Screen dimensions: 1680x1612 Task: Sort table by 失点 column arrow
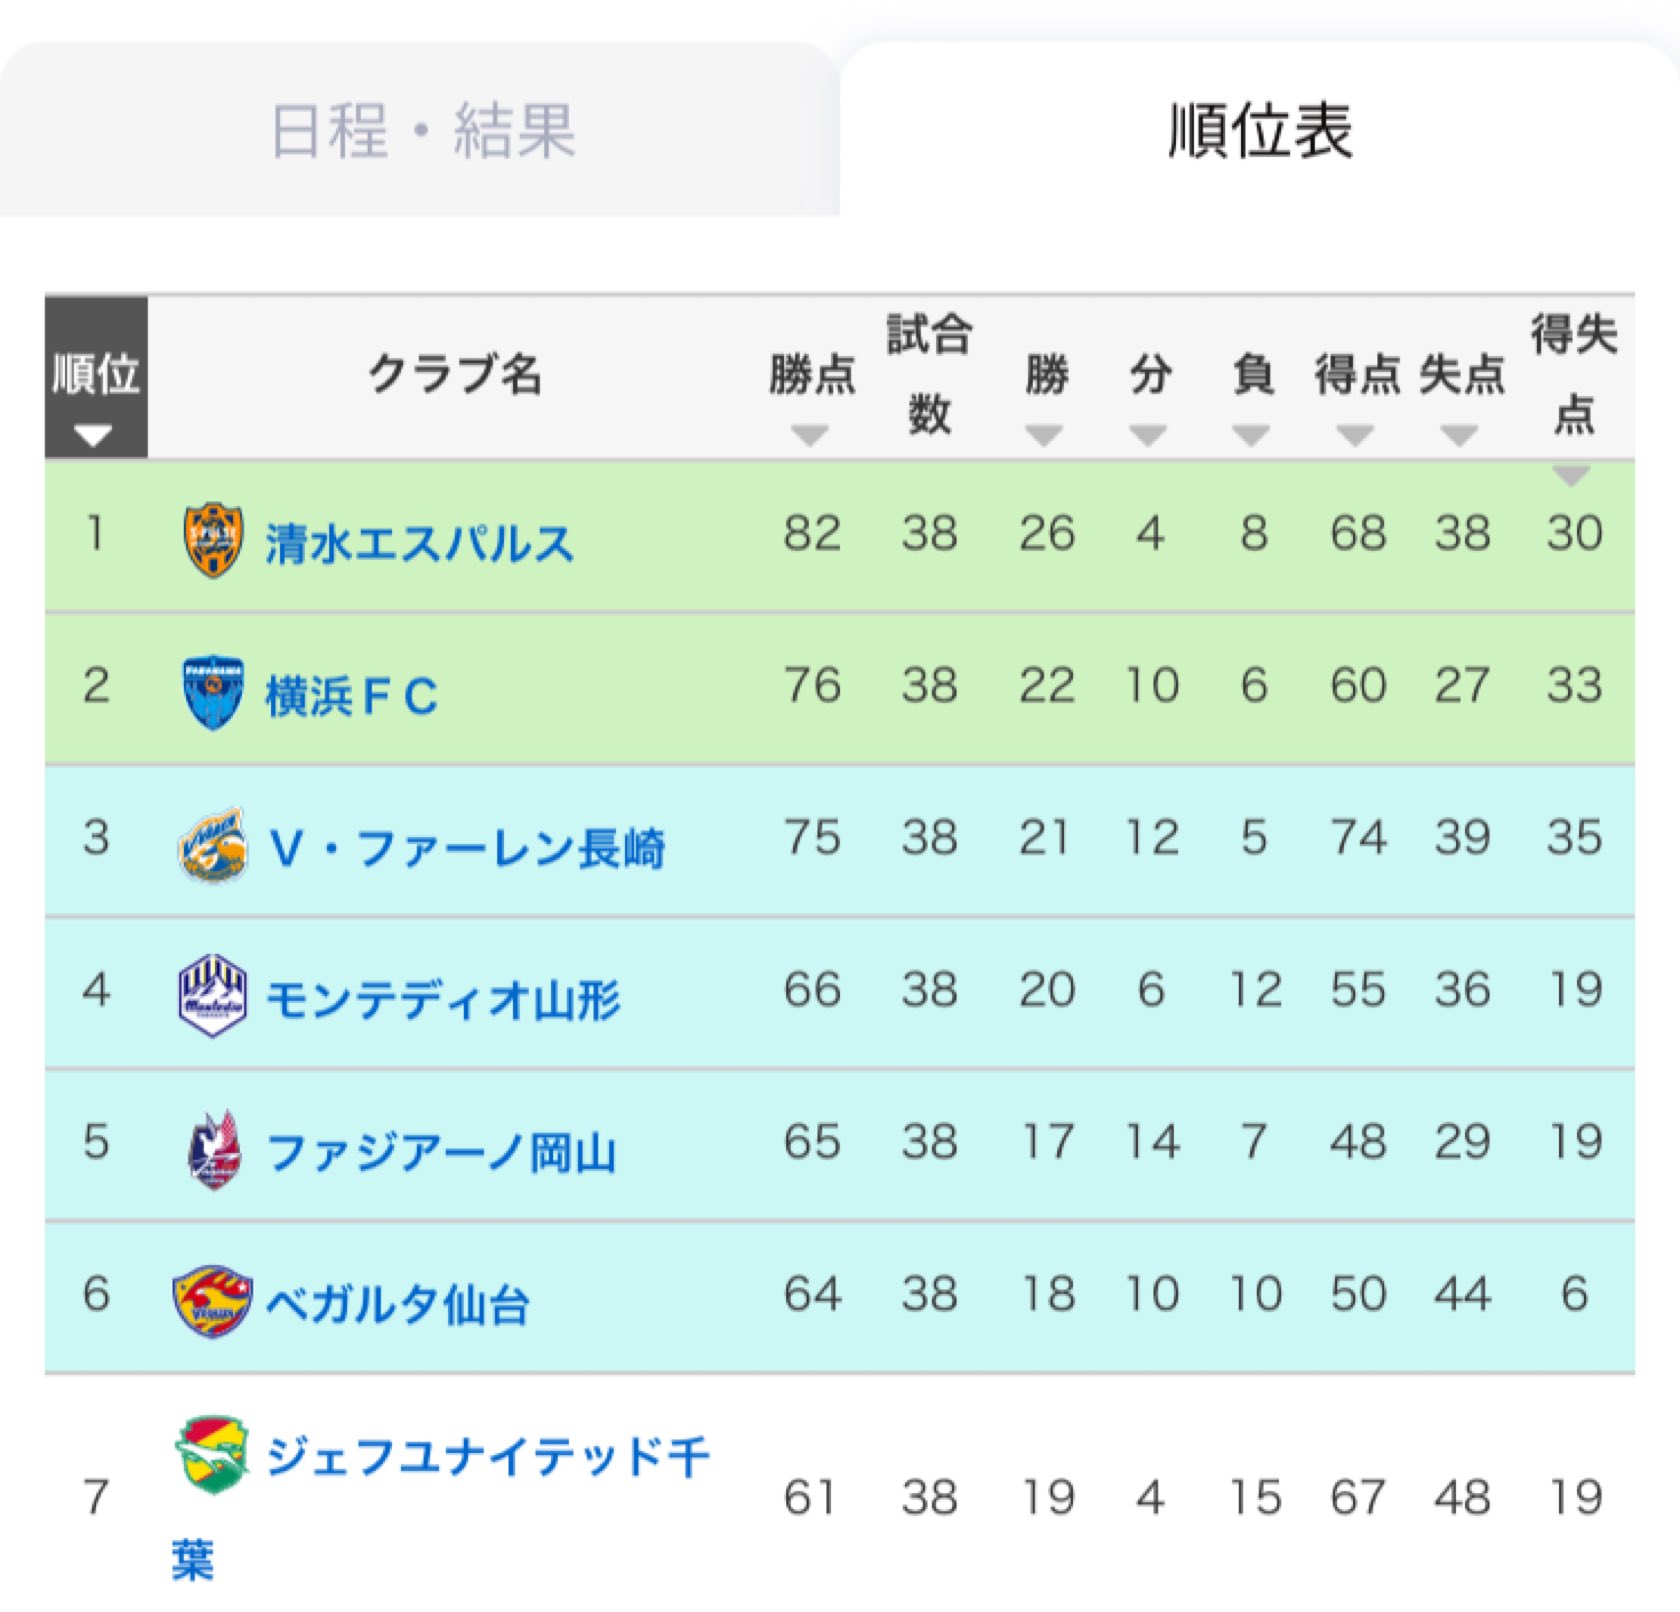tap(1459, 435)
